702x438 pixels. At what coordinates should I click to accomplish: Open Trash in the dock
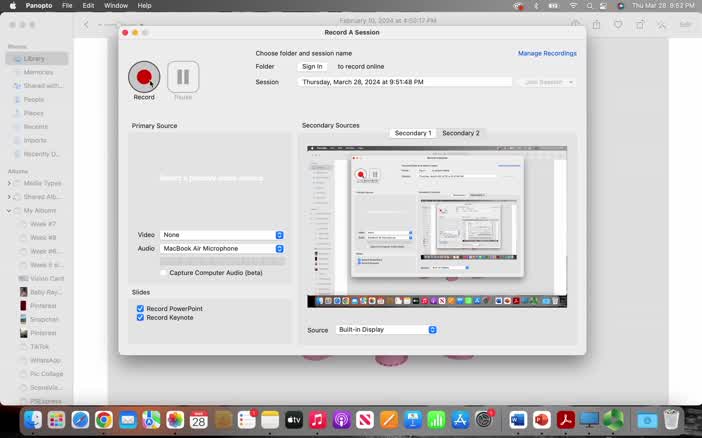pyautogui.click(x=671, y=420)
